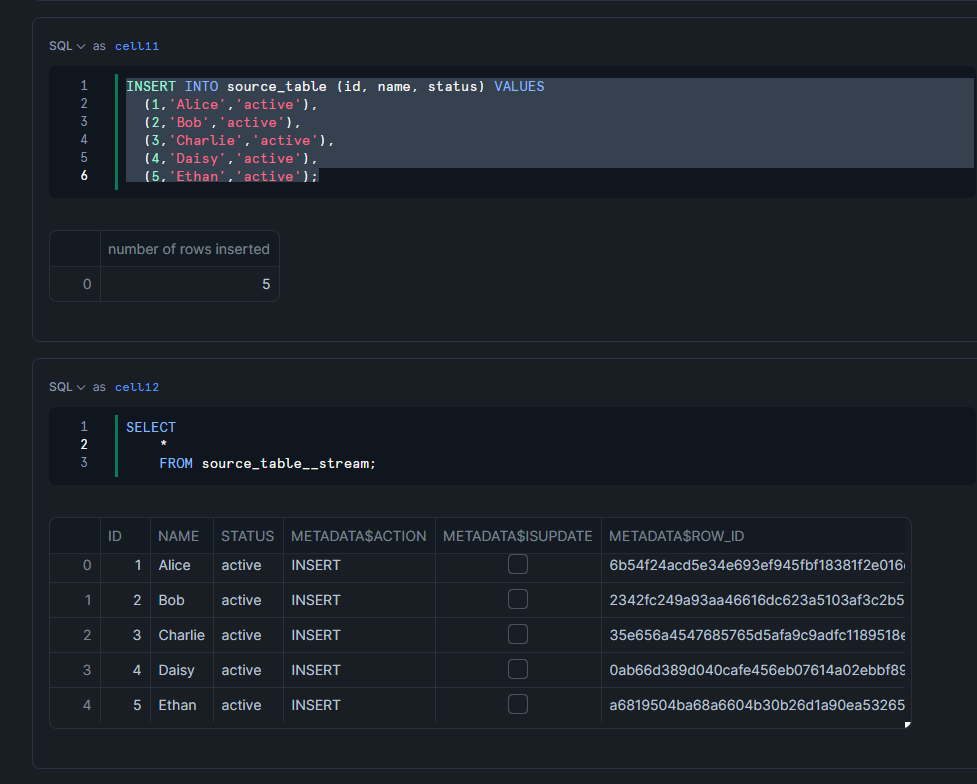This screenshot has width=977, height=784.
Task: Toggle ISUPDATE checkbox in Ethan row
Action: (518, 704)
